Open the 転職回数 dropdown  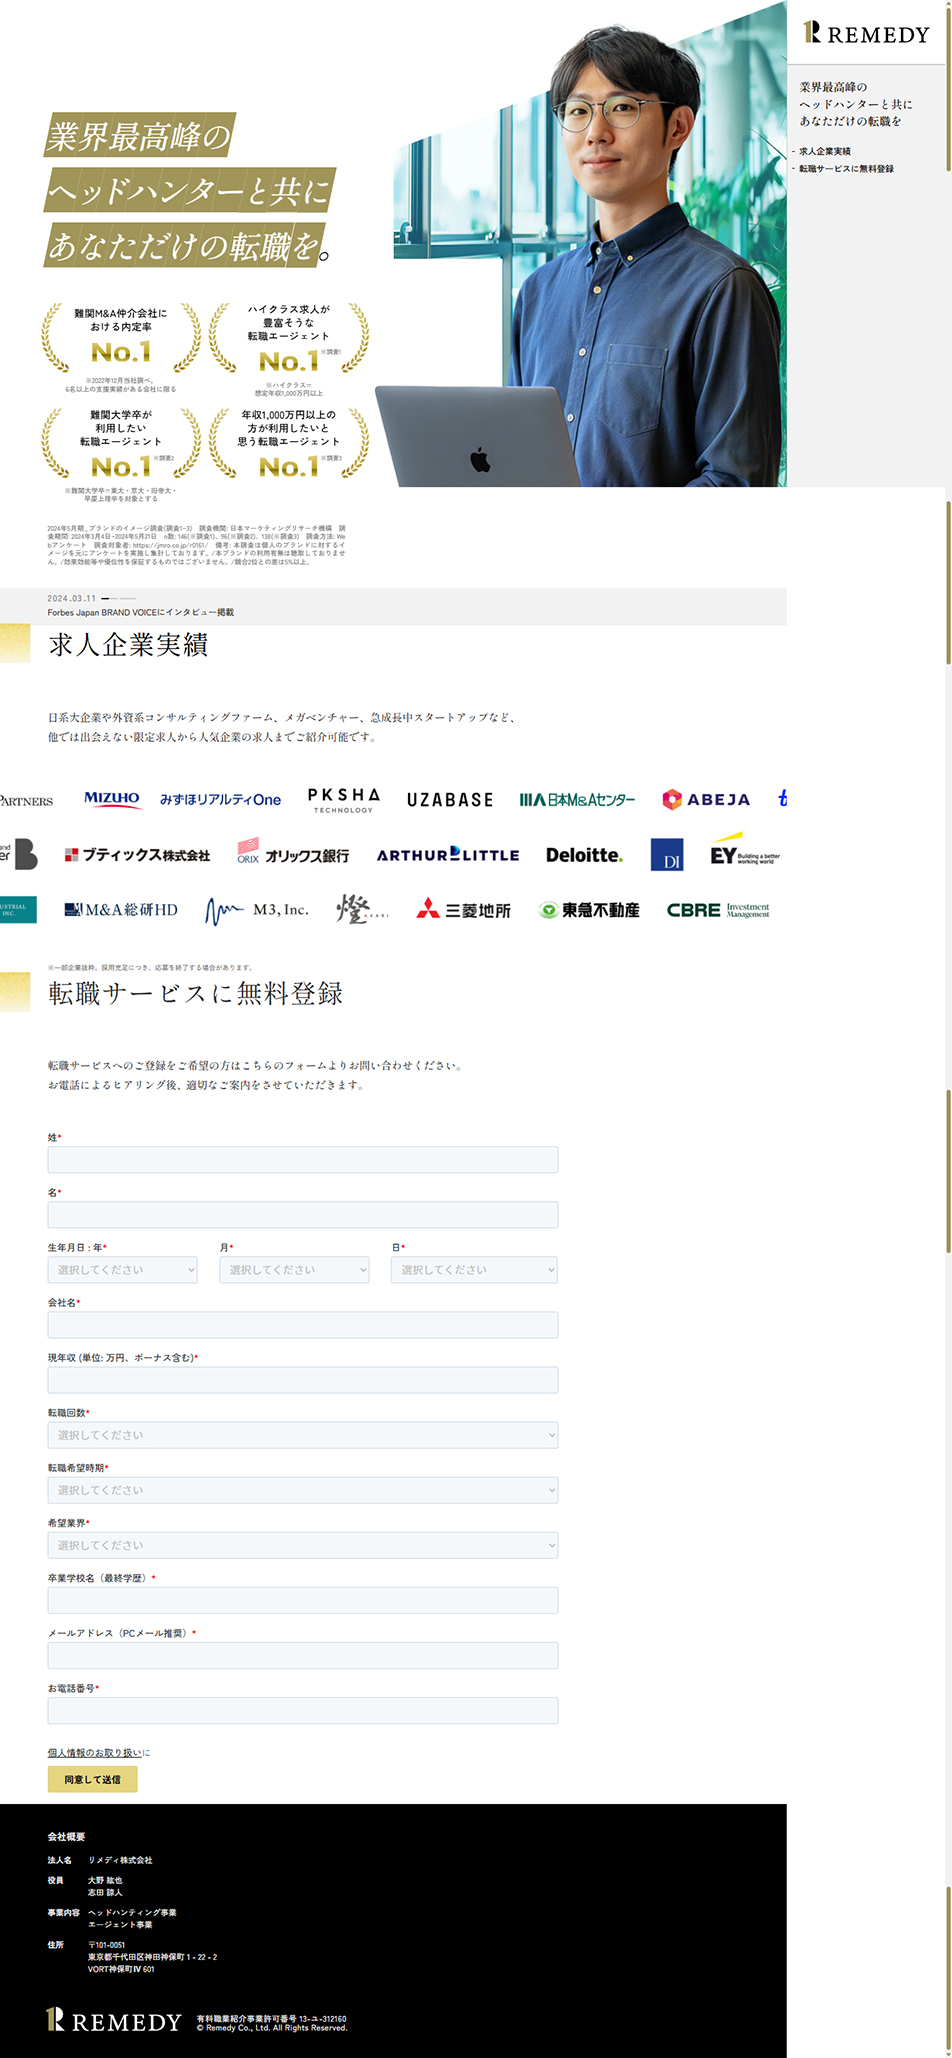[302, 1435]
